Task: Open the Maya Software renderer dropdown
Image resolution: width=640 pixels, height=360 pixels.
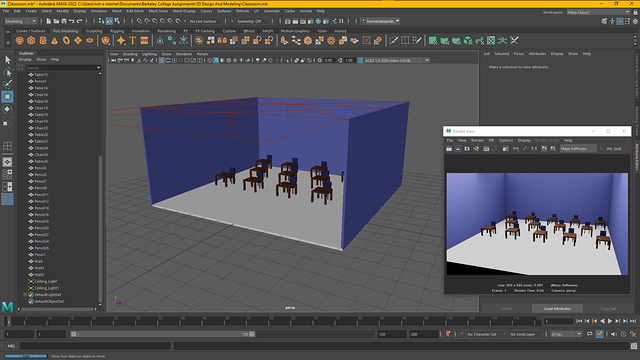Action: point(578,149)
